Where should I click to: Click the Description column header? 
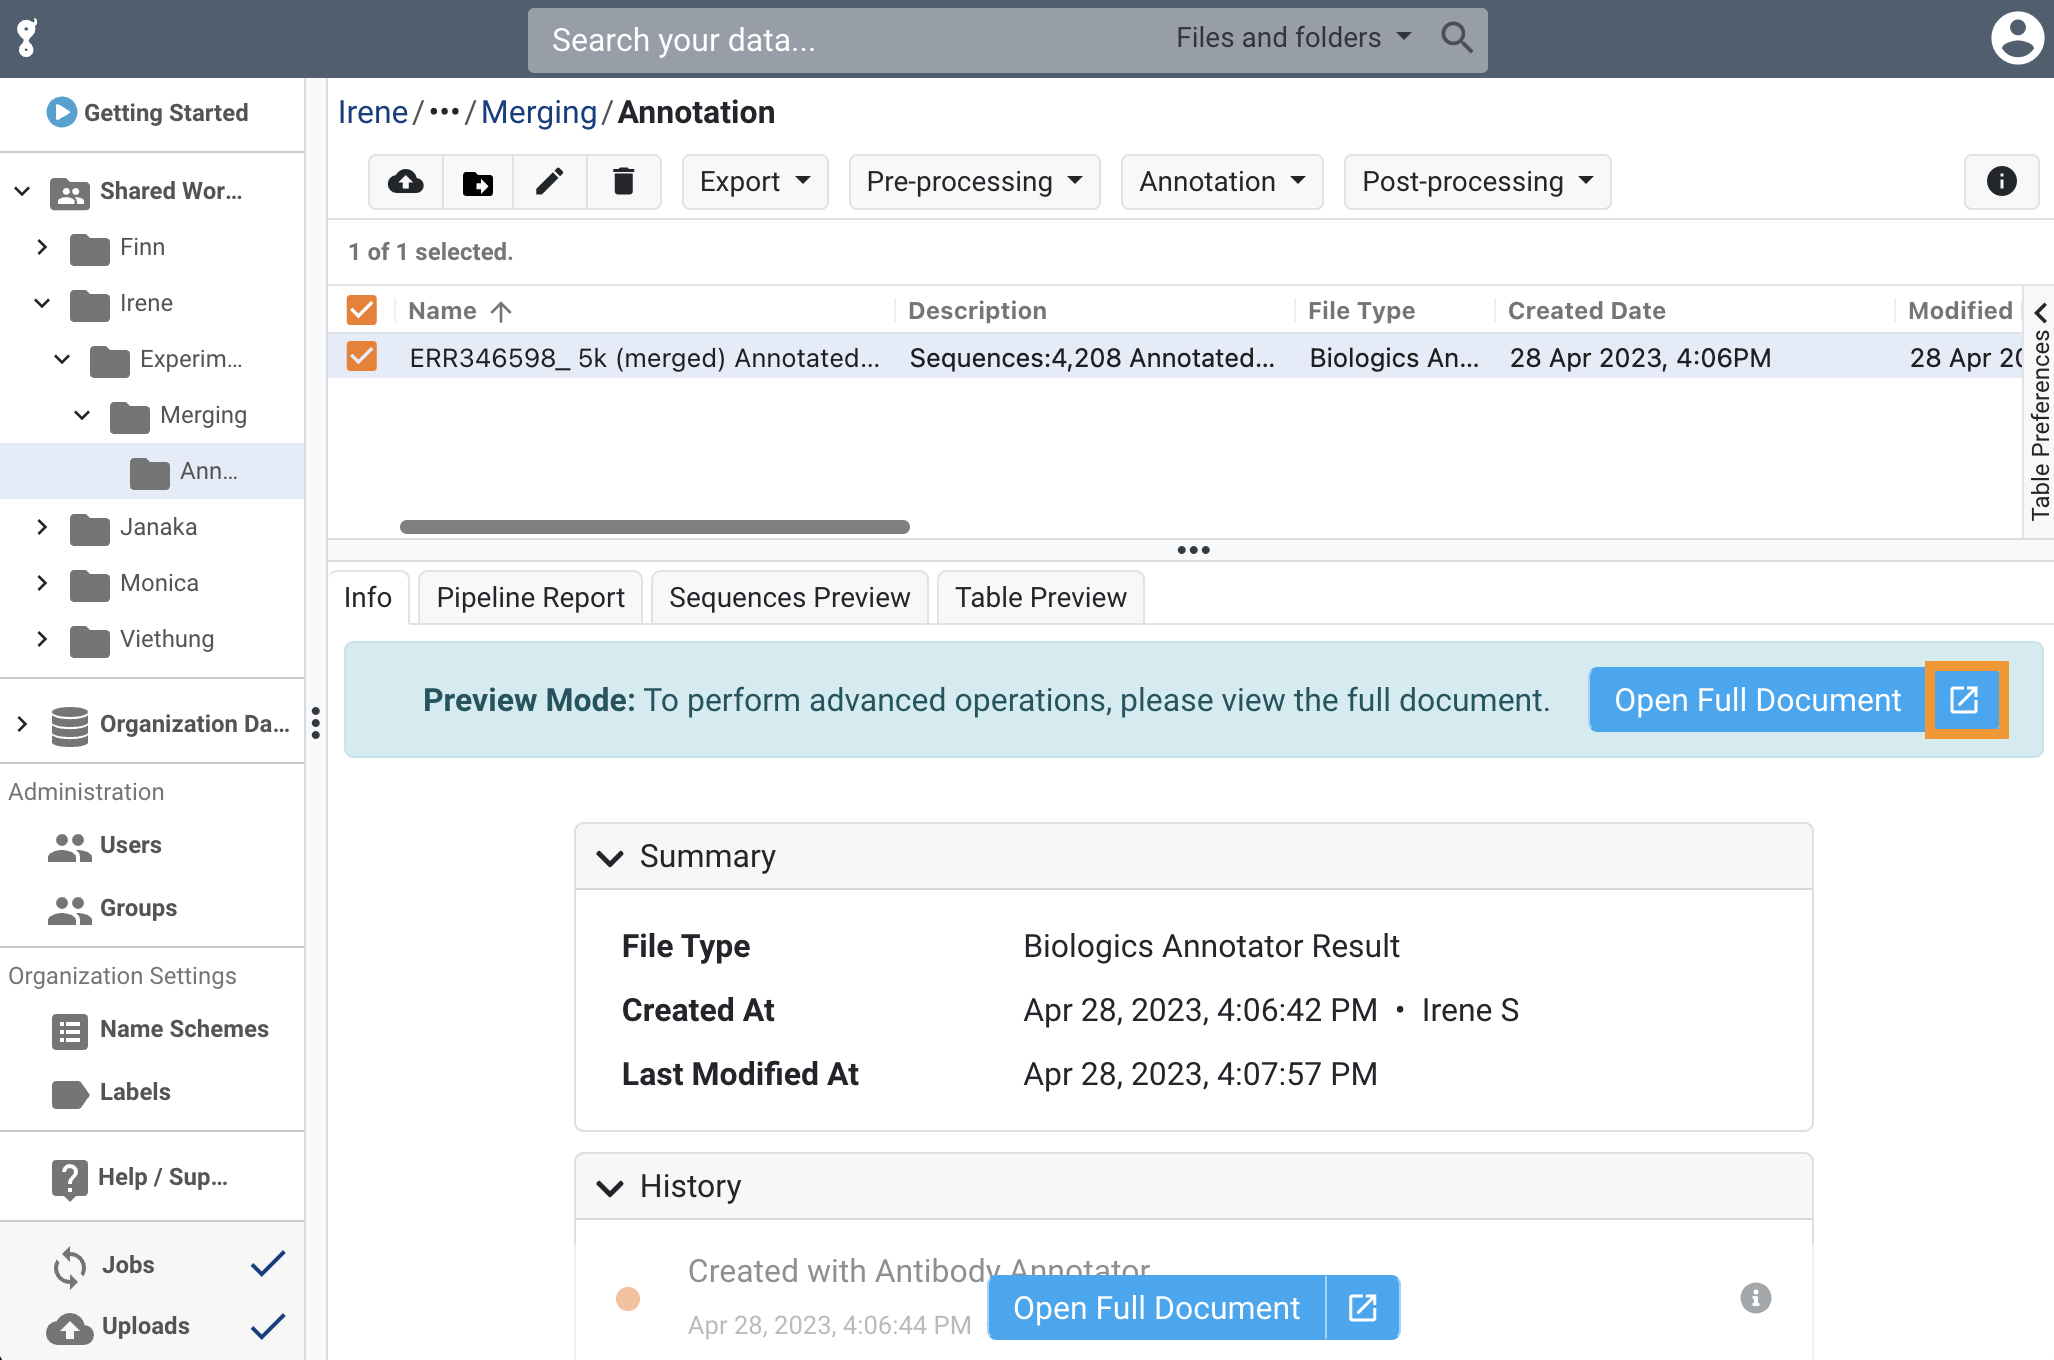[x=977, y=311]
